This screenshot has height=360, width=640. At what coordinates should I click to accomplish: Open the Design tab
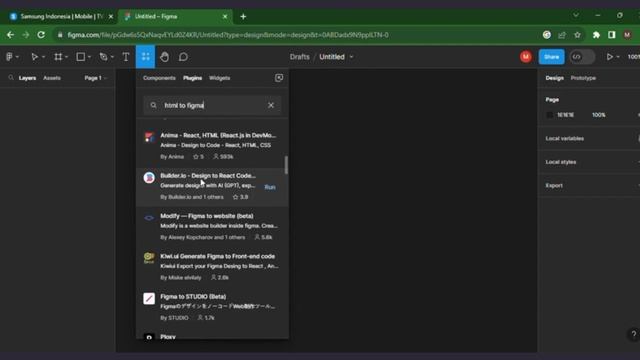point(554,78)
